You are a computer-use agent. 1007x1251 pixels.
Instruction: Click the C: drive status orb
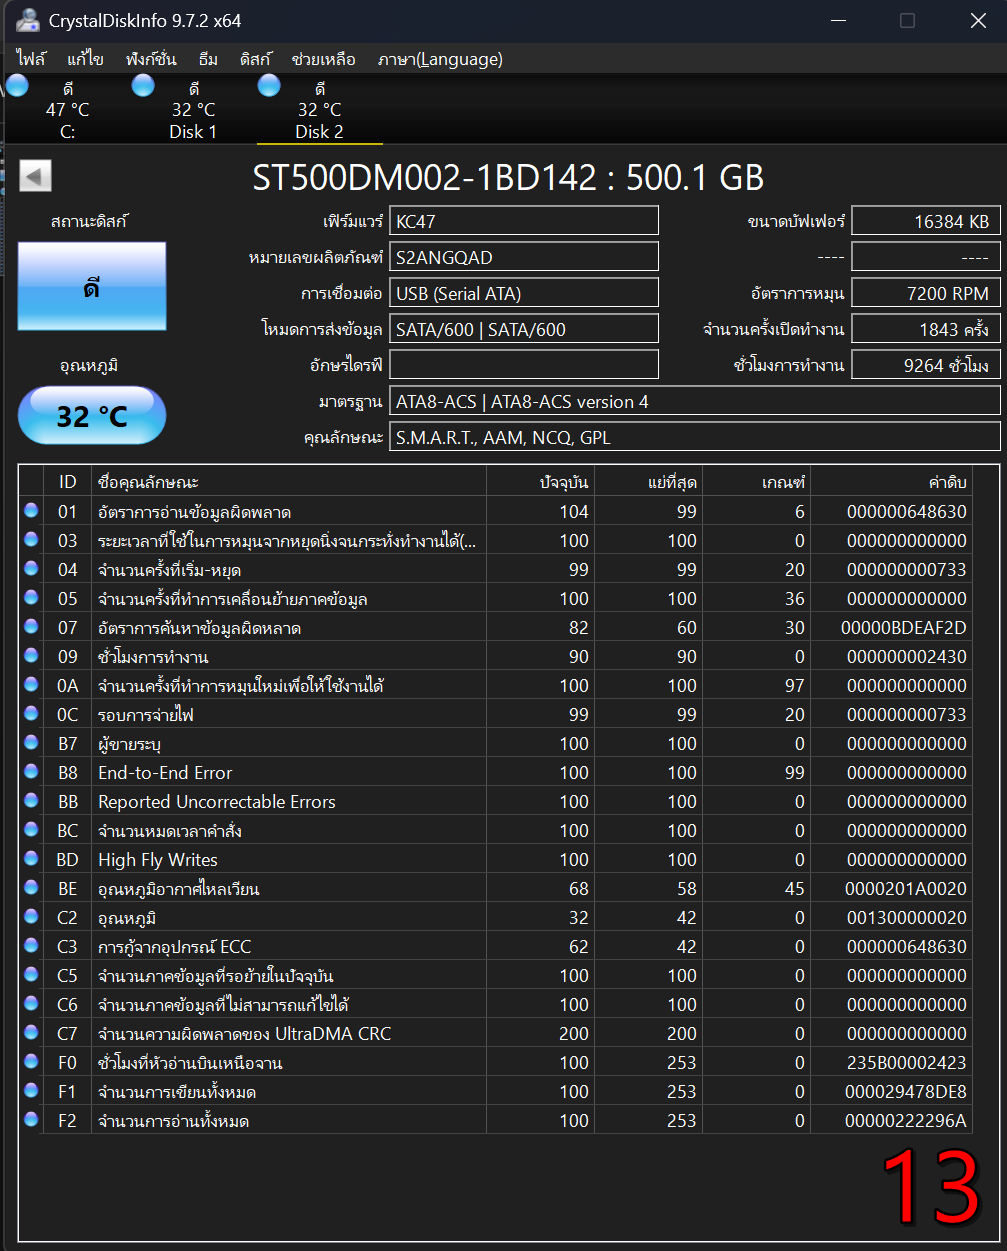point(17,86)
